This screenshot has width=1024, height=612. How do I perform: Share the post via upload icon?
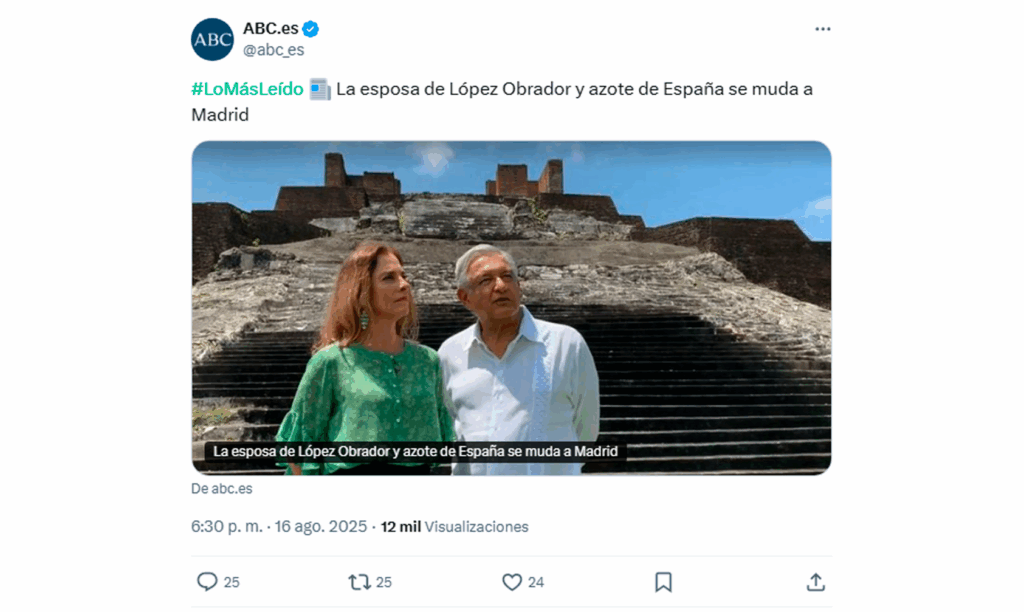point(815,581)
